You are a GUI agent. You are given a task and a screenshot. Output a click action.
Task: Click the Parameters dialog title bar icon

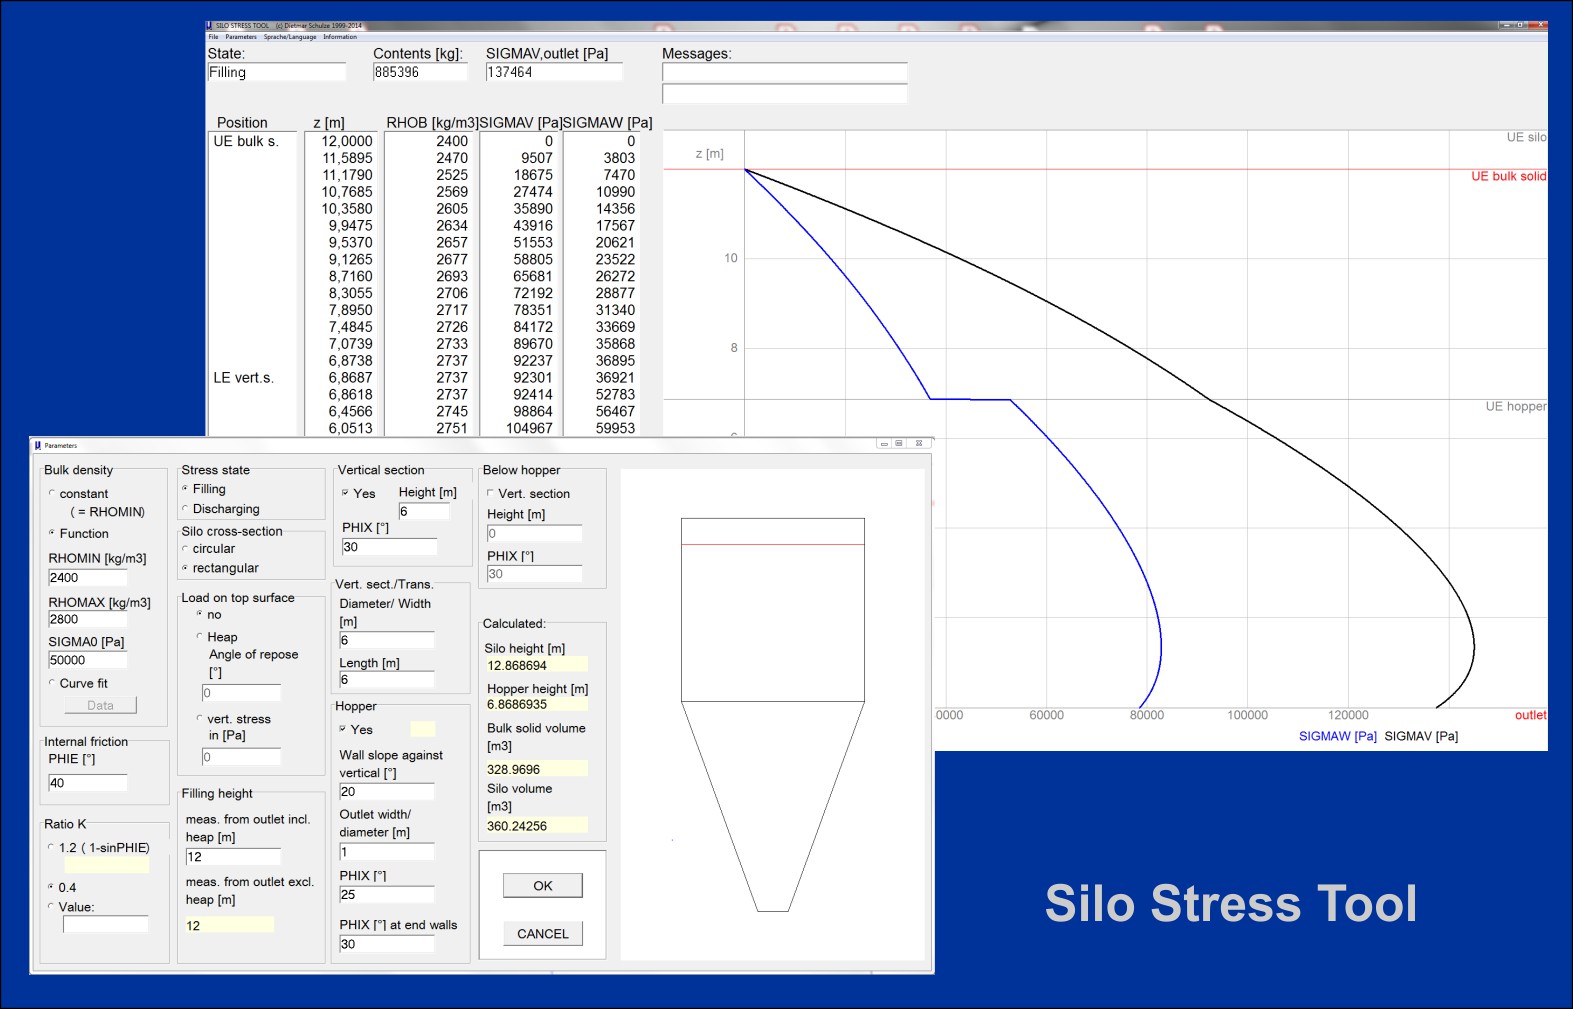[x=38, y=445]
